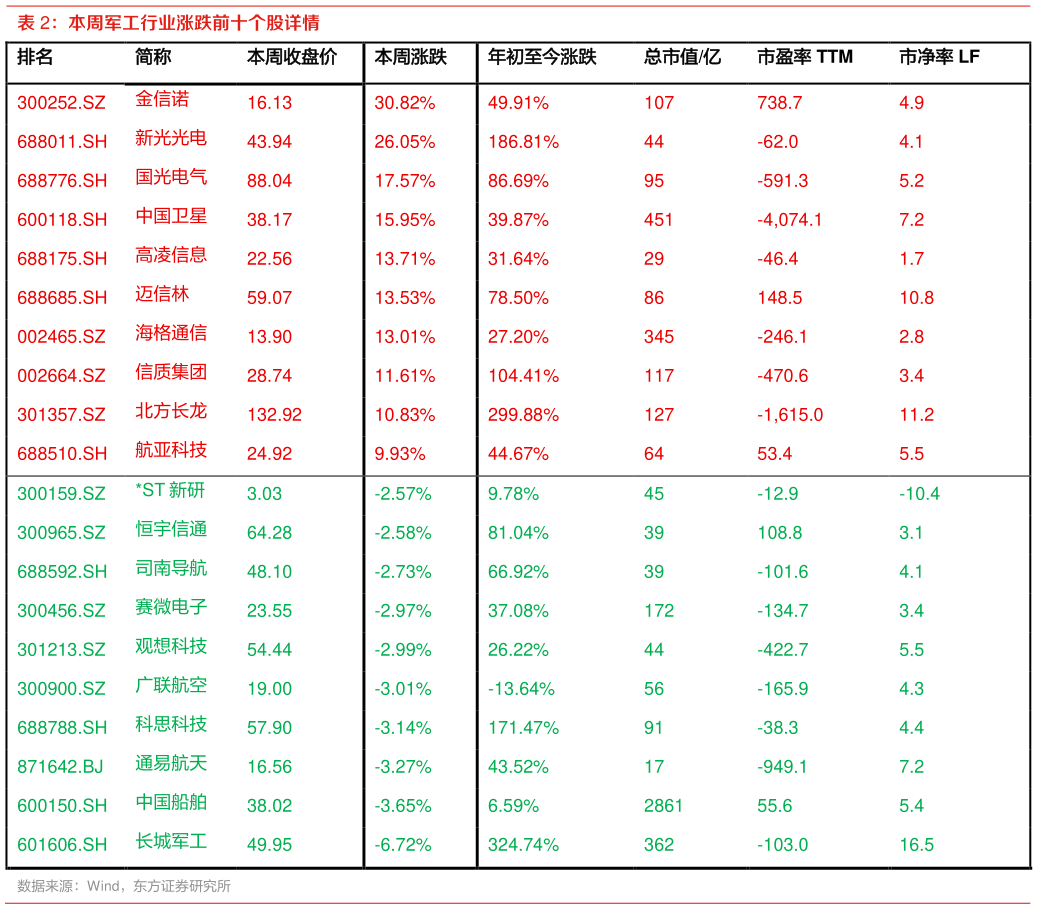Click the 总市值/亿 column header

[682, 58]
